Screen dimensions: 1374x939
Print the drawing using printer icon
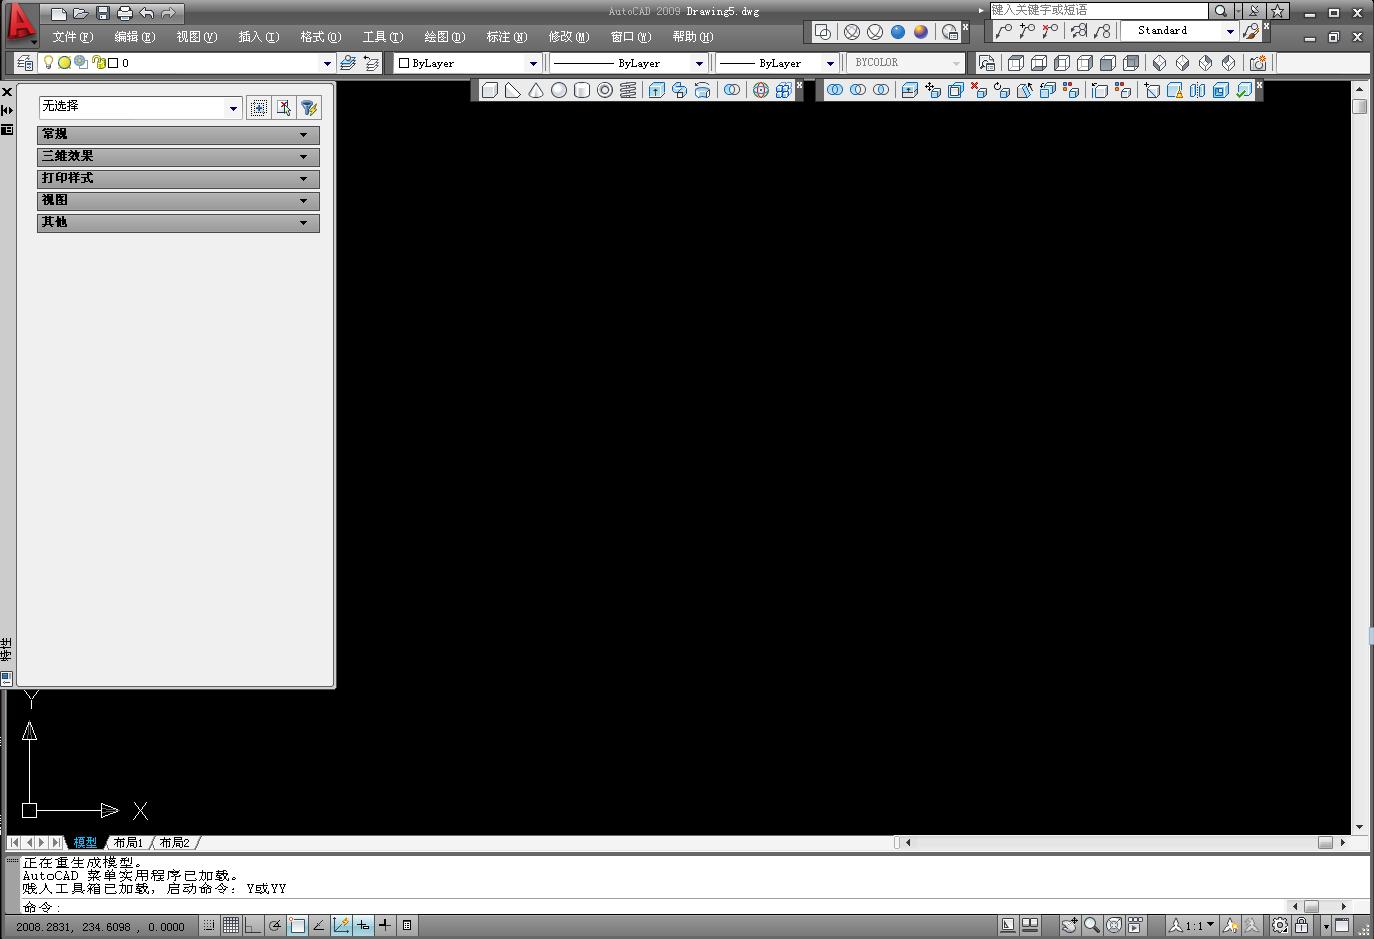point(124,13)
